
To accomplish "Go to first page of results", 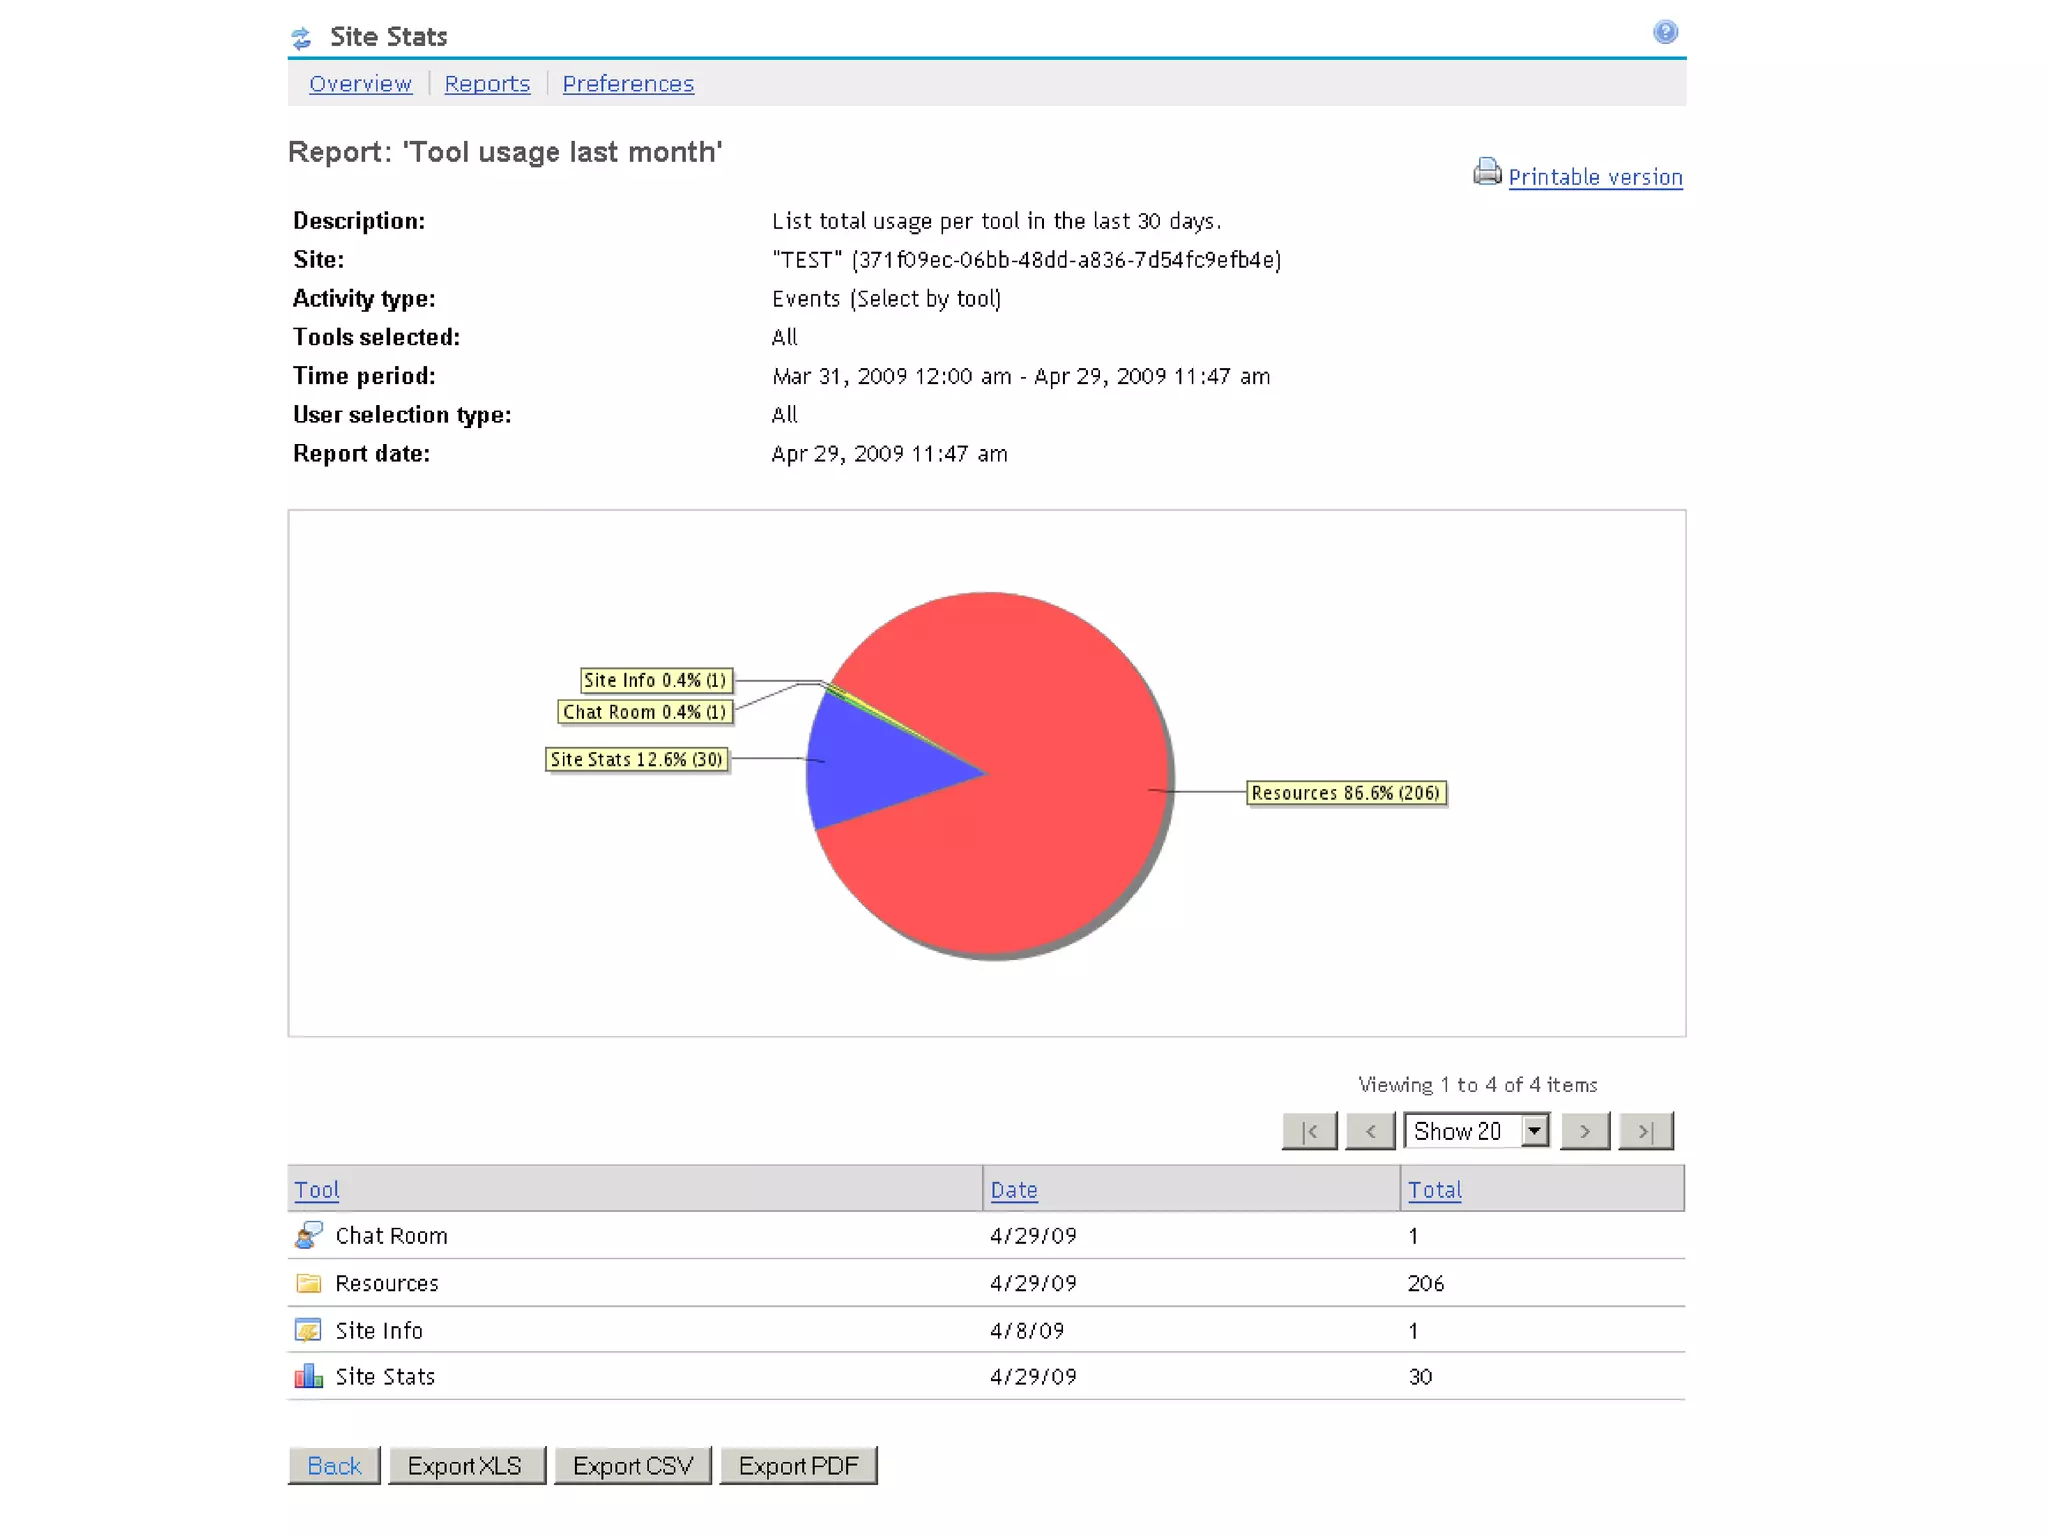I will [x=1310, y=1131].
